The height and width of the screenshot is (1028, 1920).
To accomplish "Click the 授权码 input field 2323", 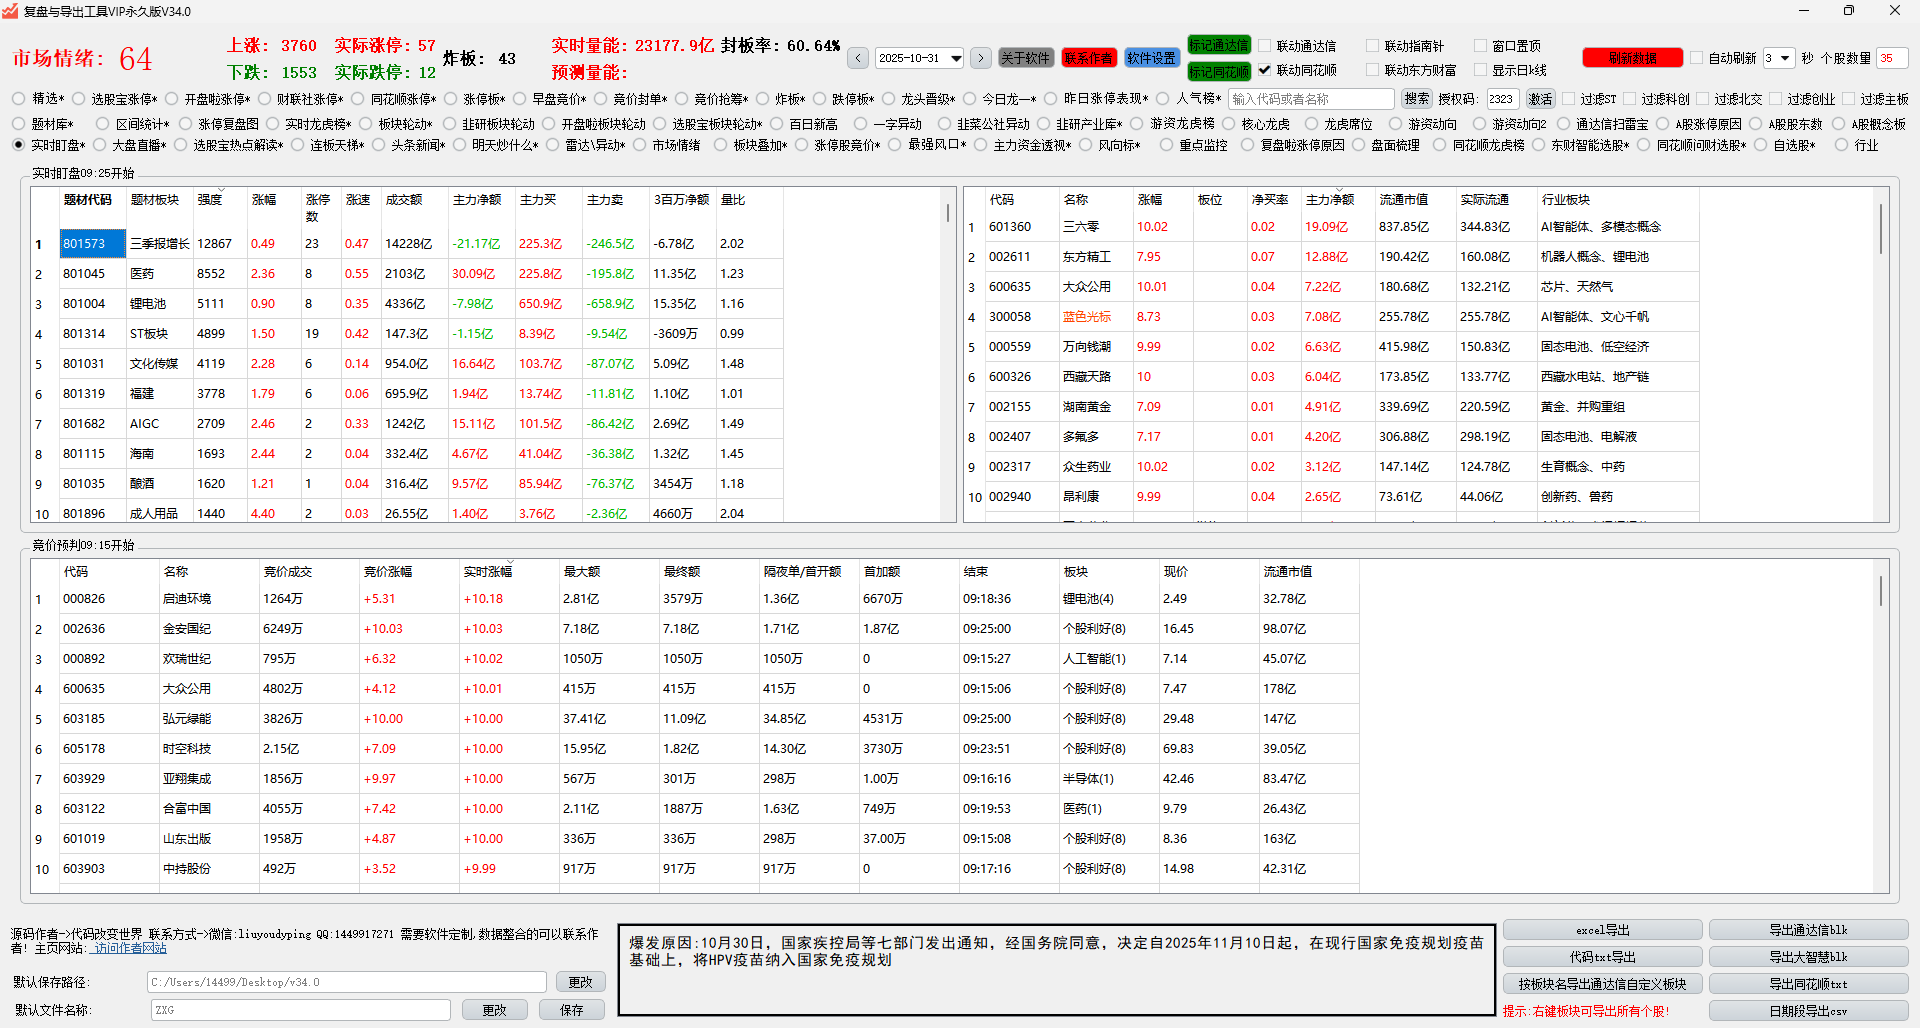I will [1502, 99].
